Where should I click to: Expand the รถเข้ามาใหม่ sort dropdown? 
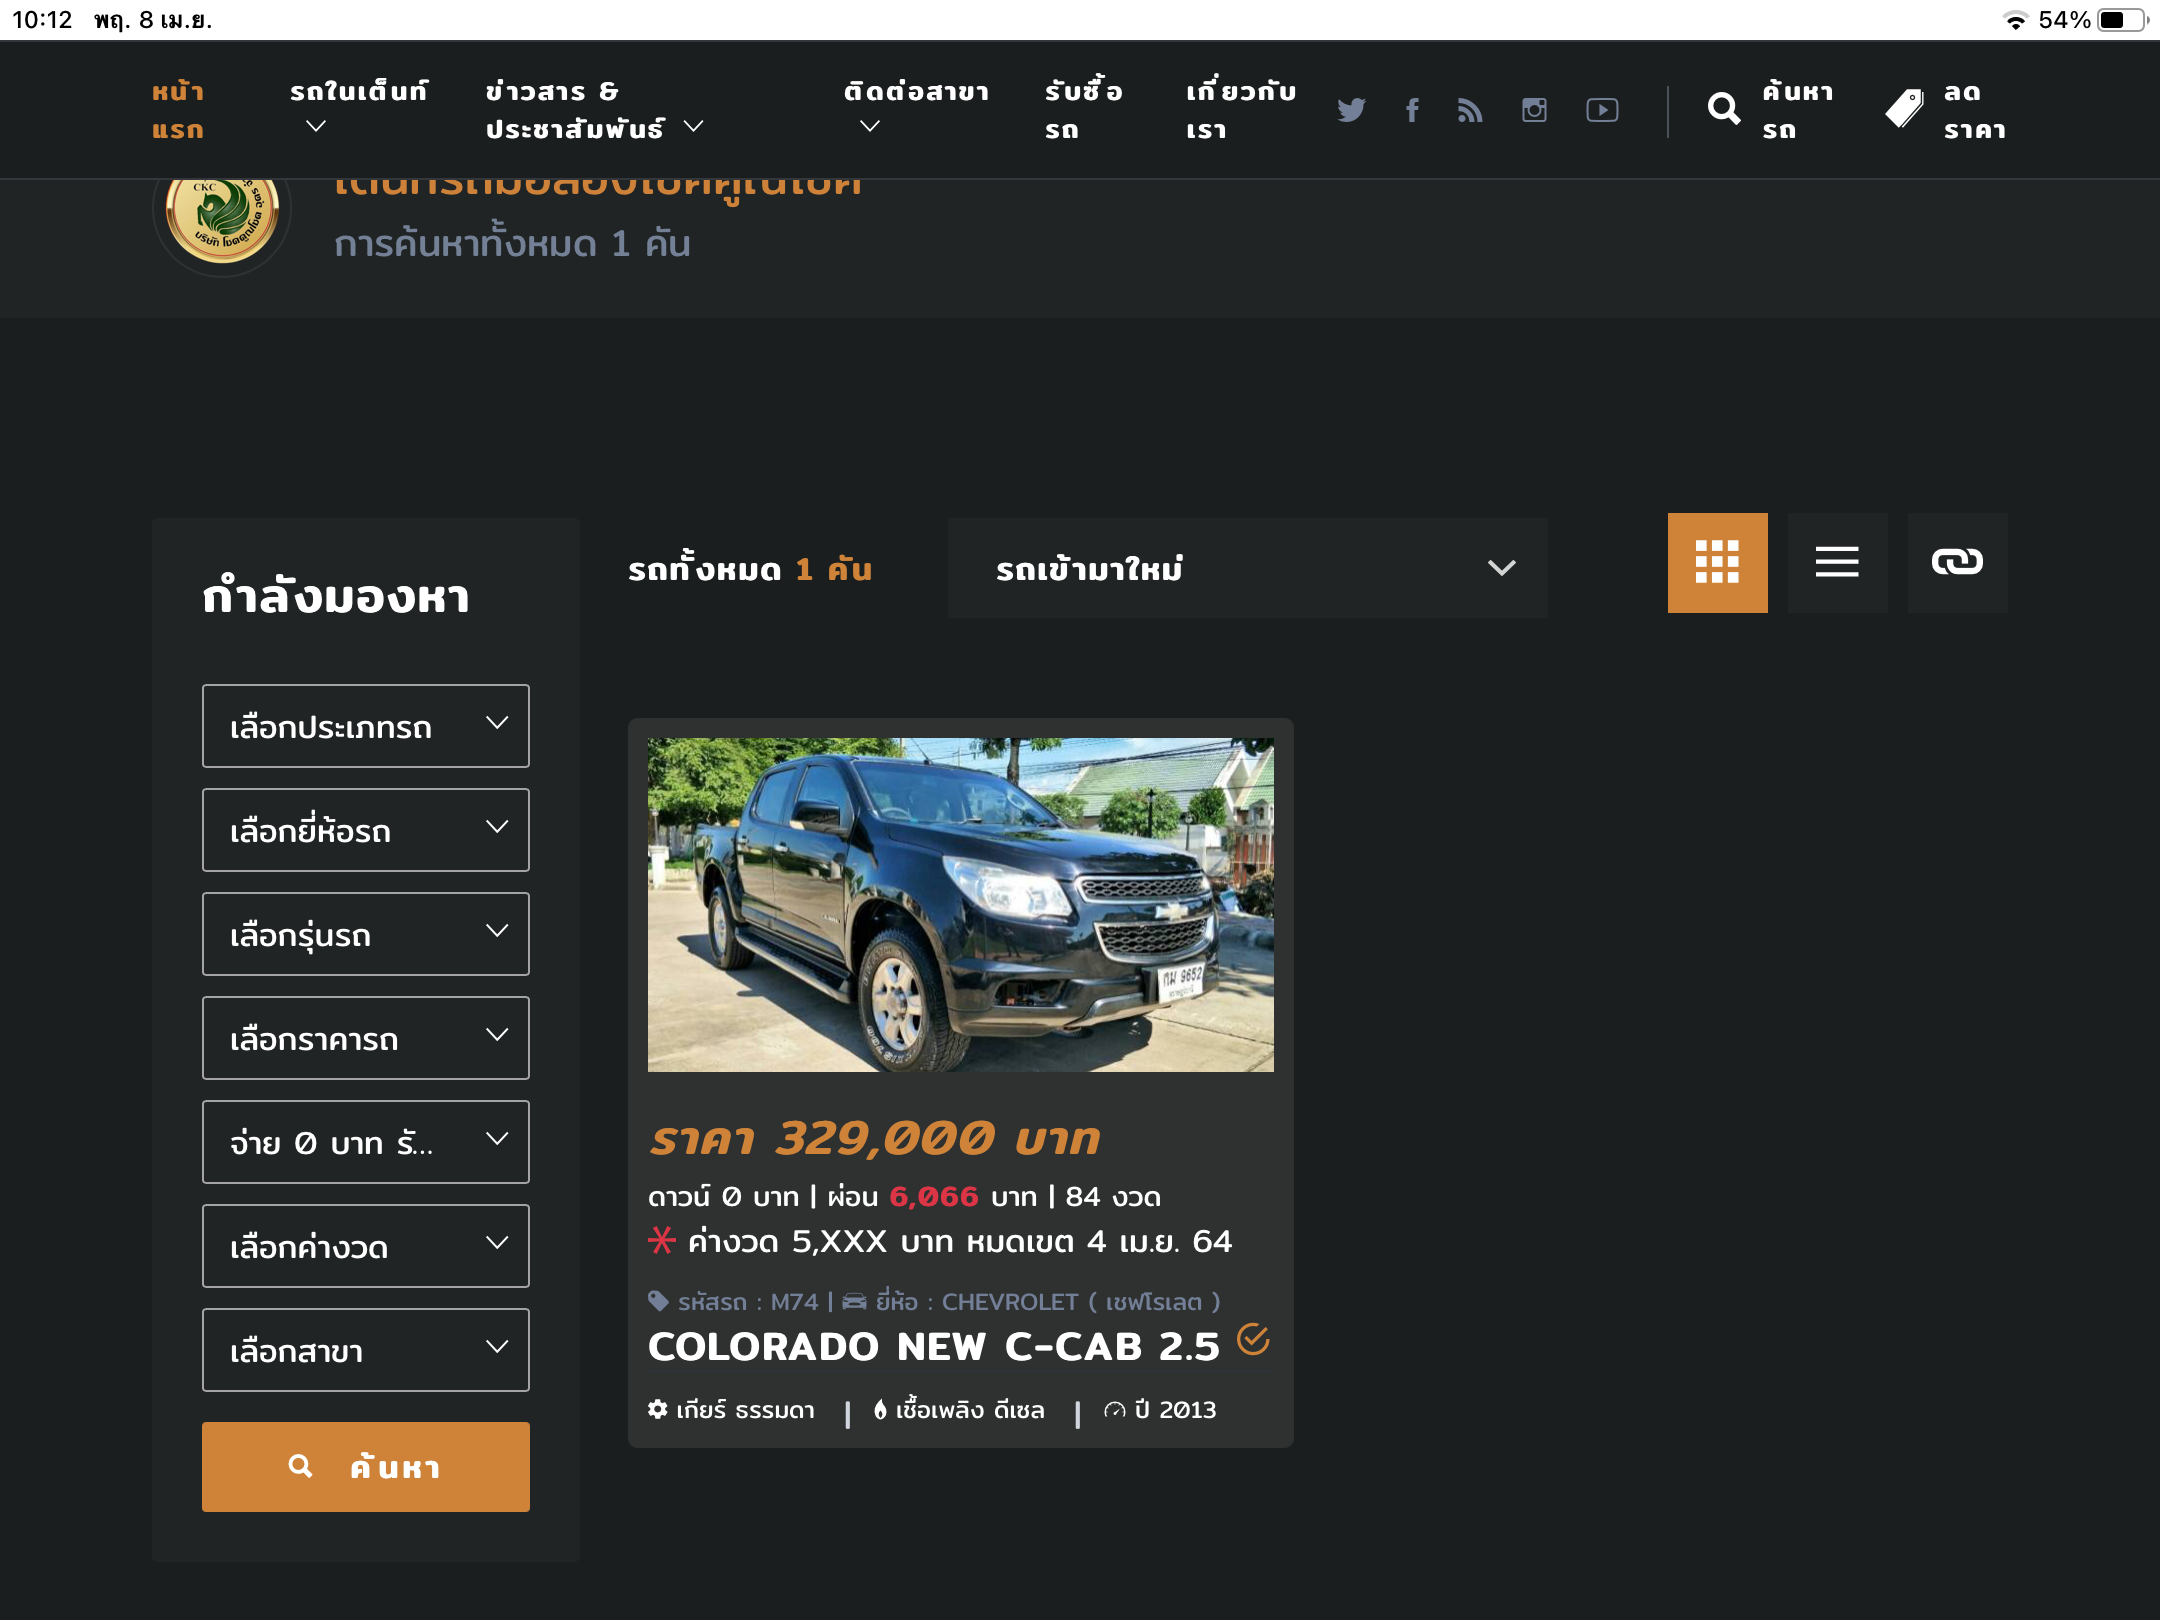pos(1247,568)
